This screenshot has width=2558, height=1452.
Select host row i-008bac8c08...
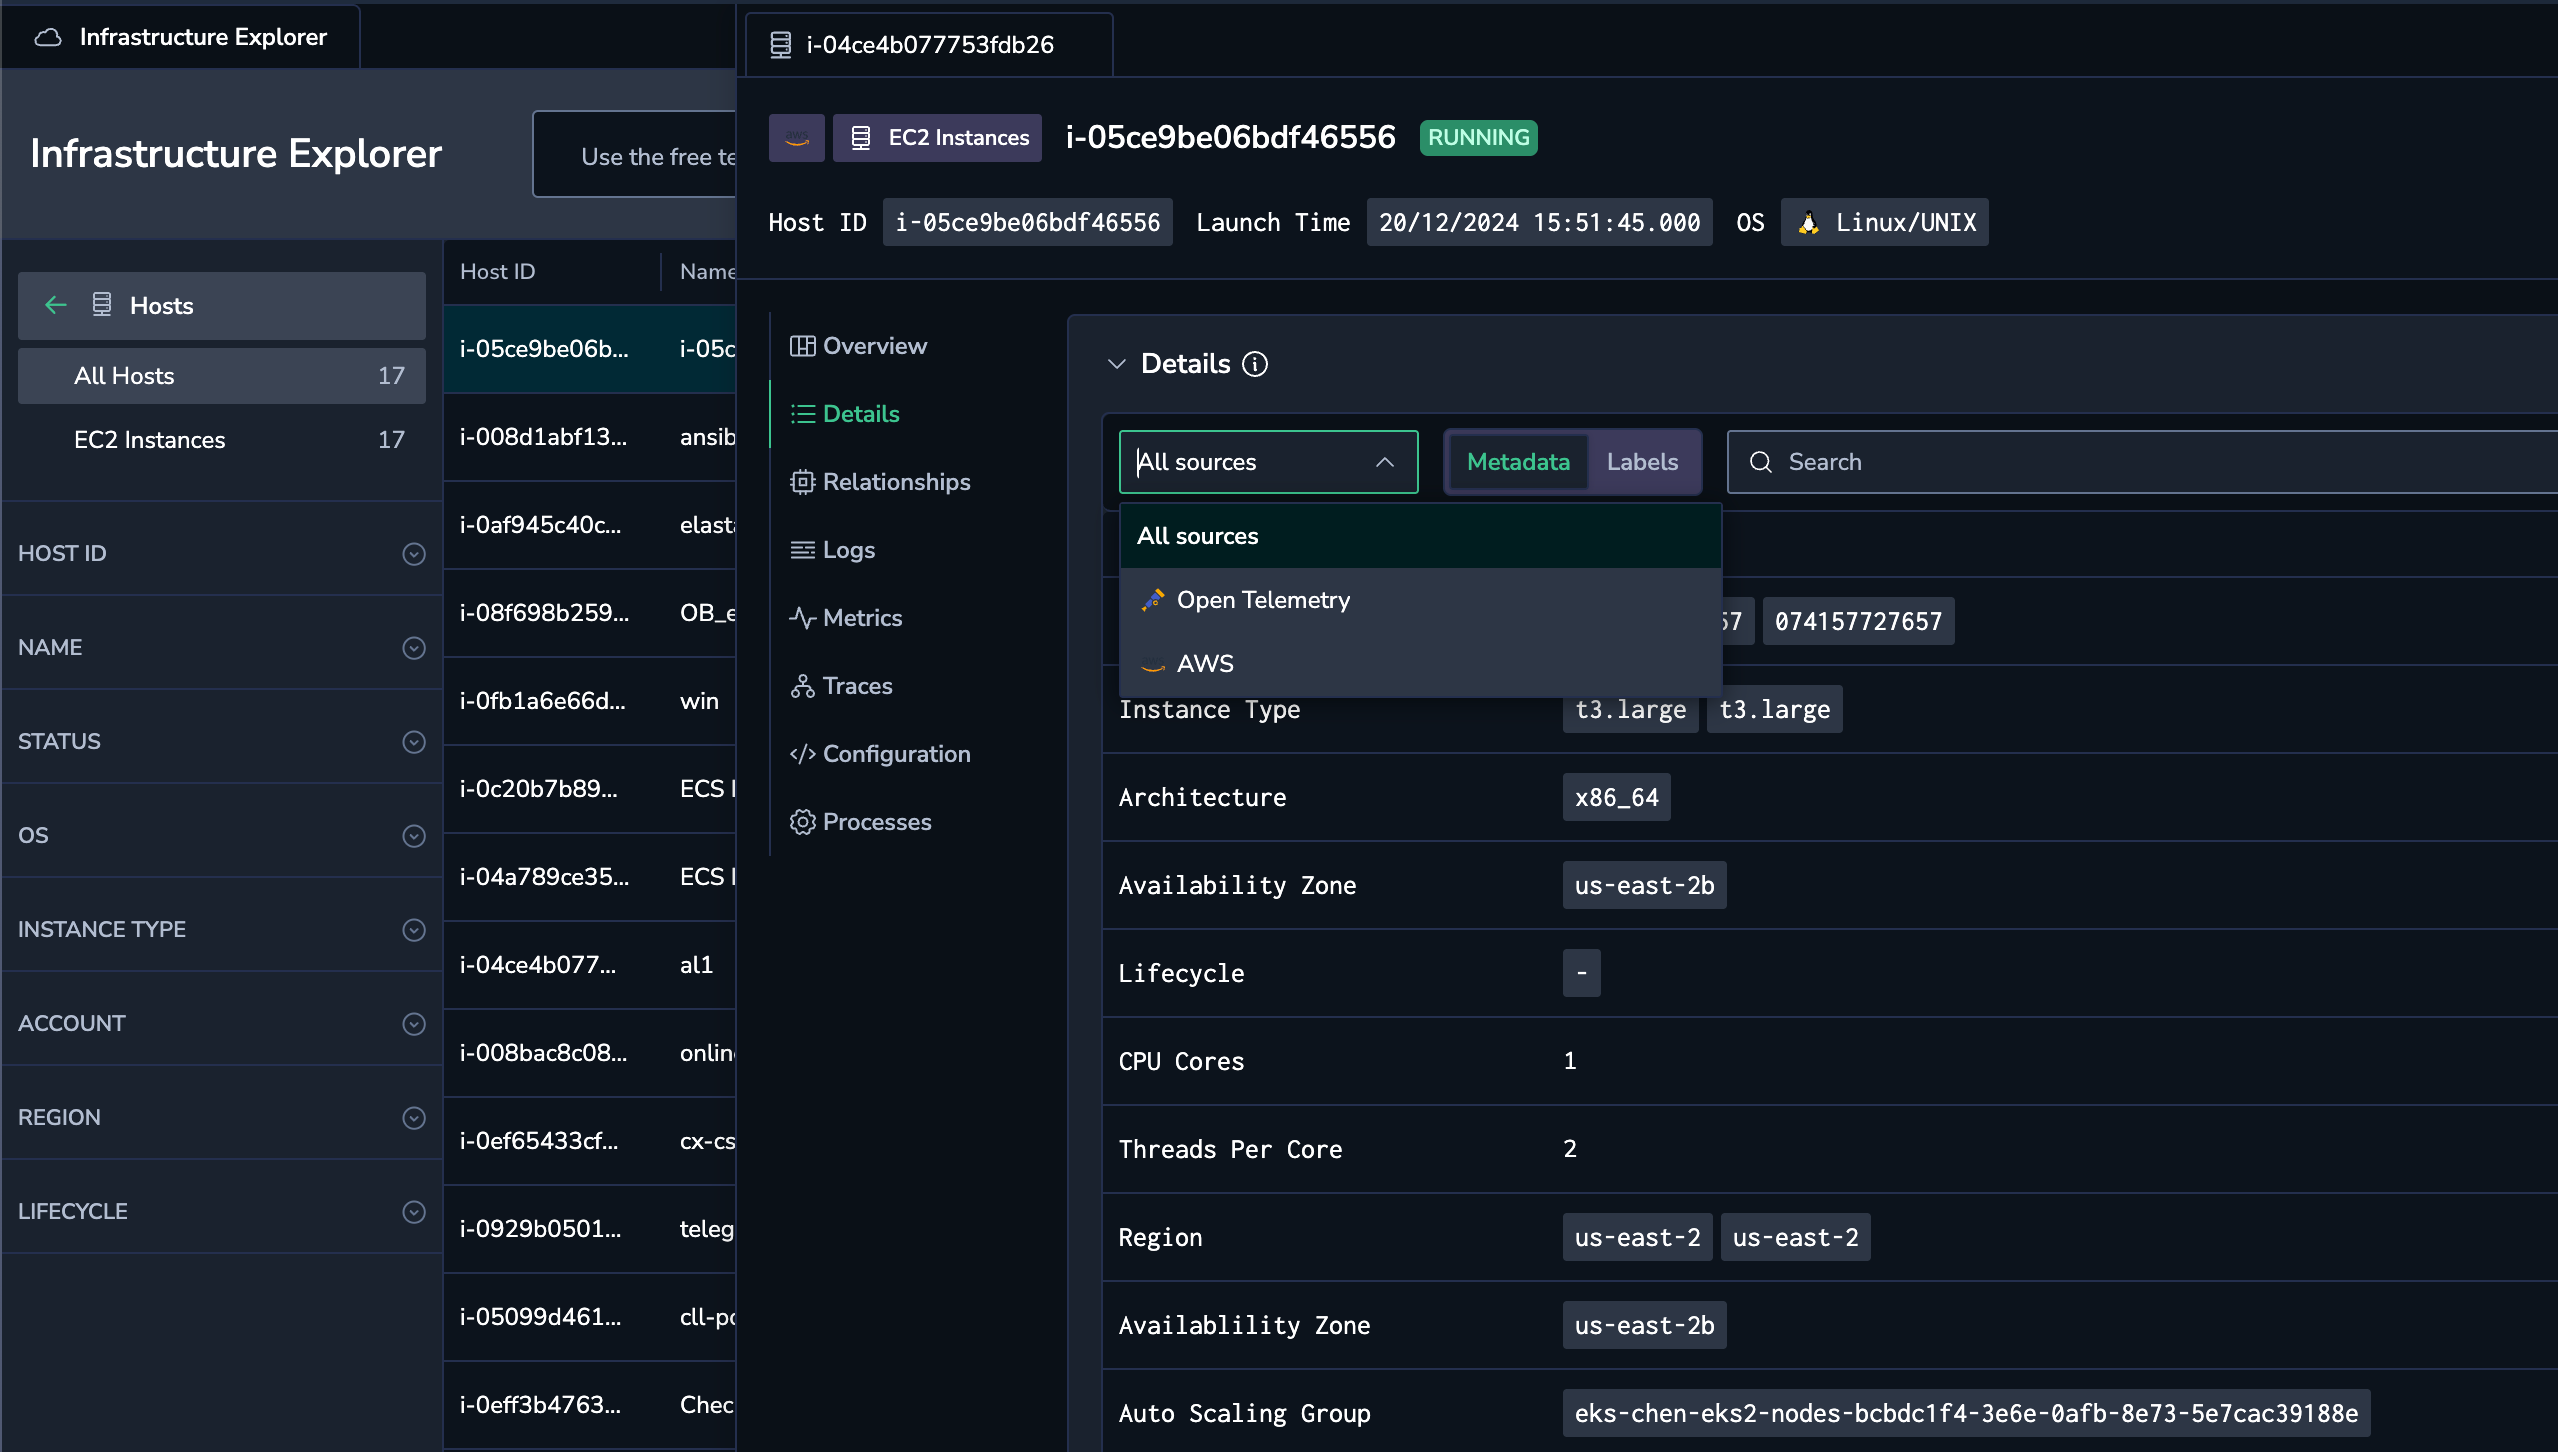pos(590,1053)
